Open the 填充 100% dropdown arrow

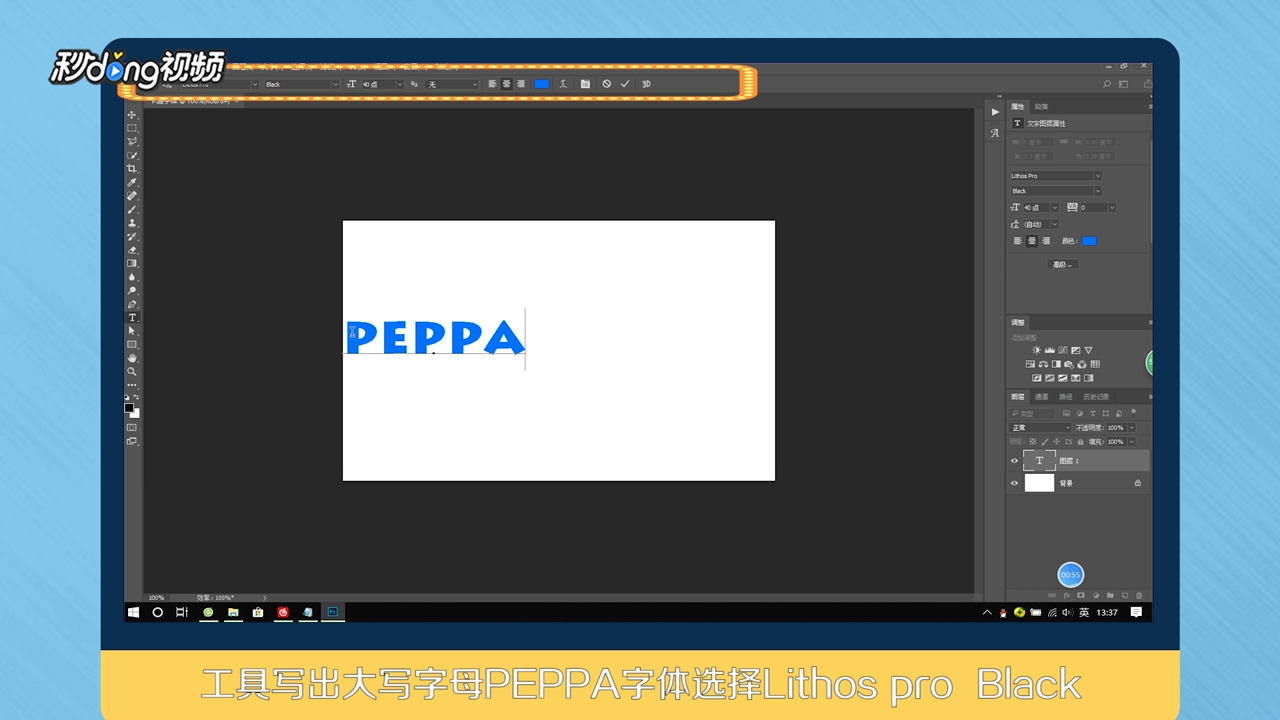click(x=1131, y=441)
